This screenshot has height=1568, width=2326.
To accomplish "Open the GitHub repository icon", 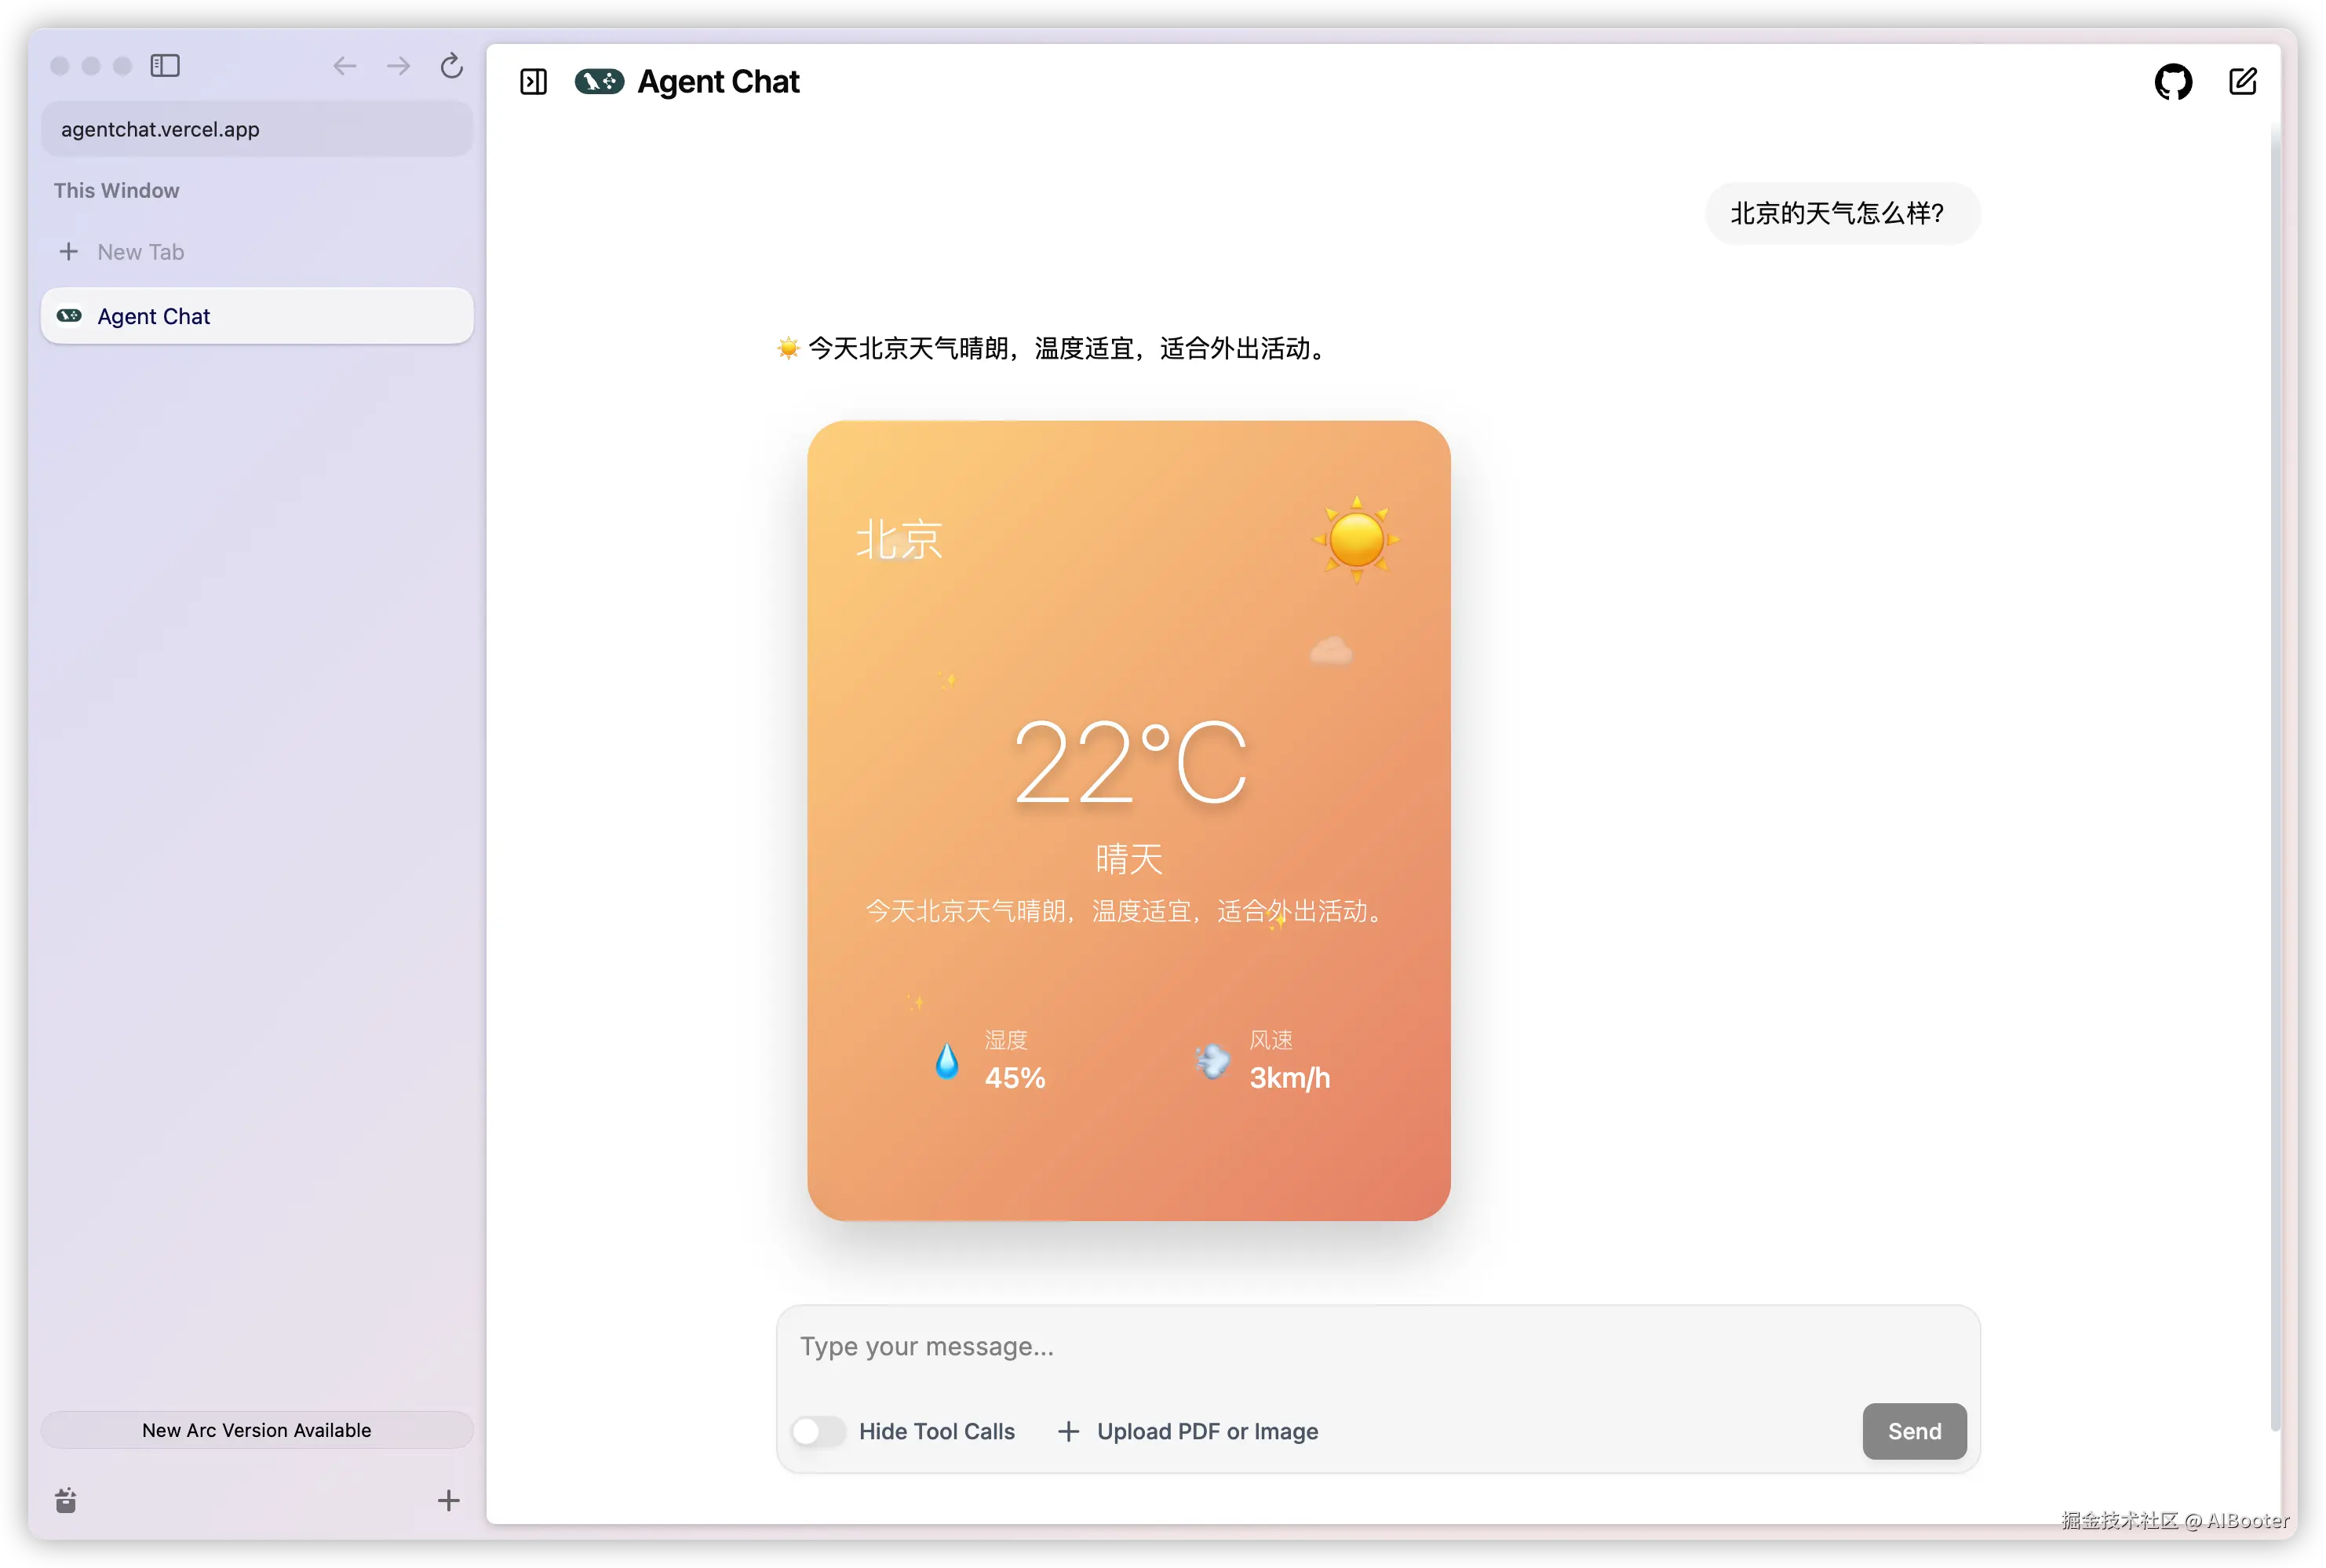I will point(2172,82).
